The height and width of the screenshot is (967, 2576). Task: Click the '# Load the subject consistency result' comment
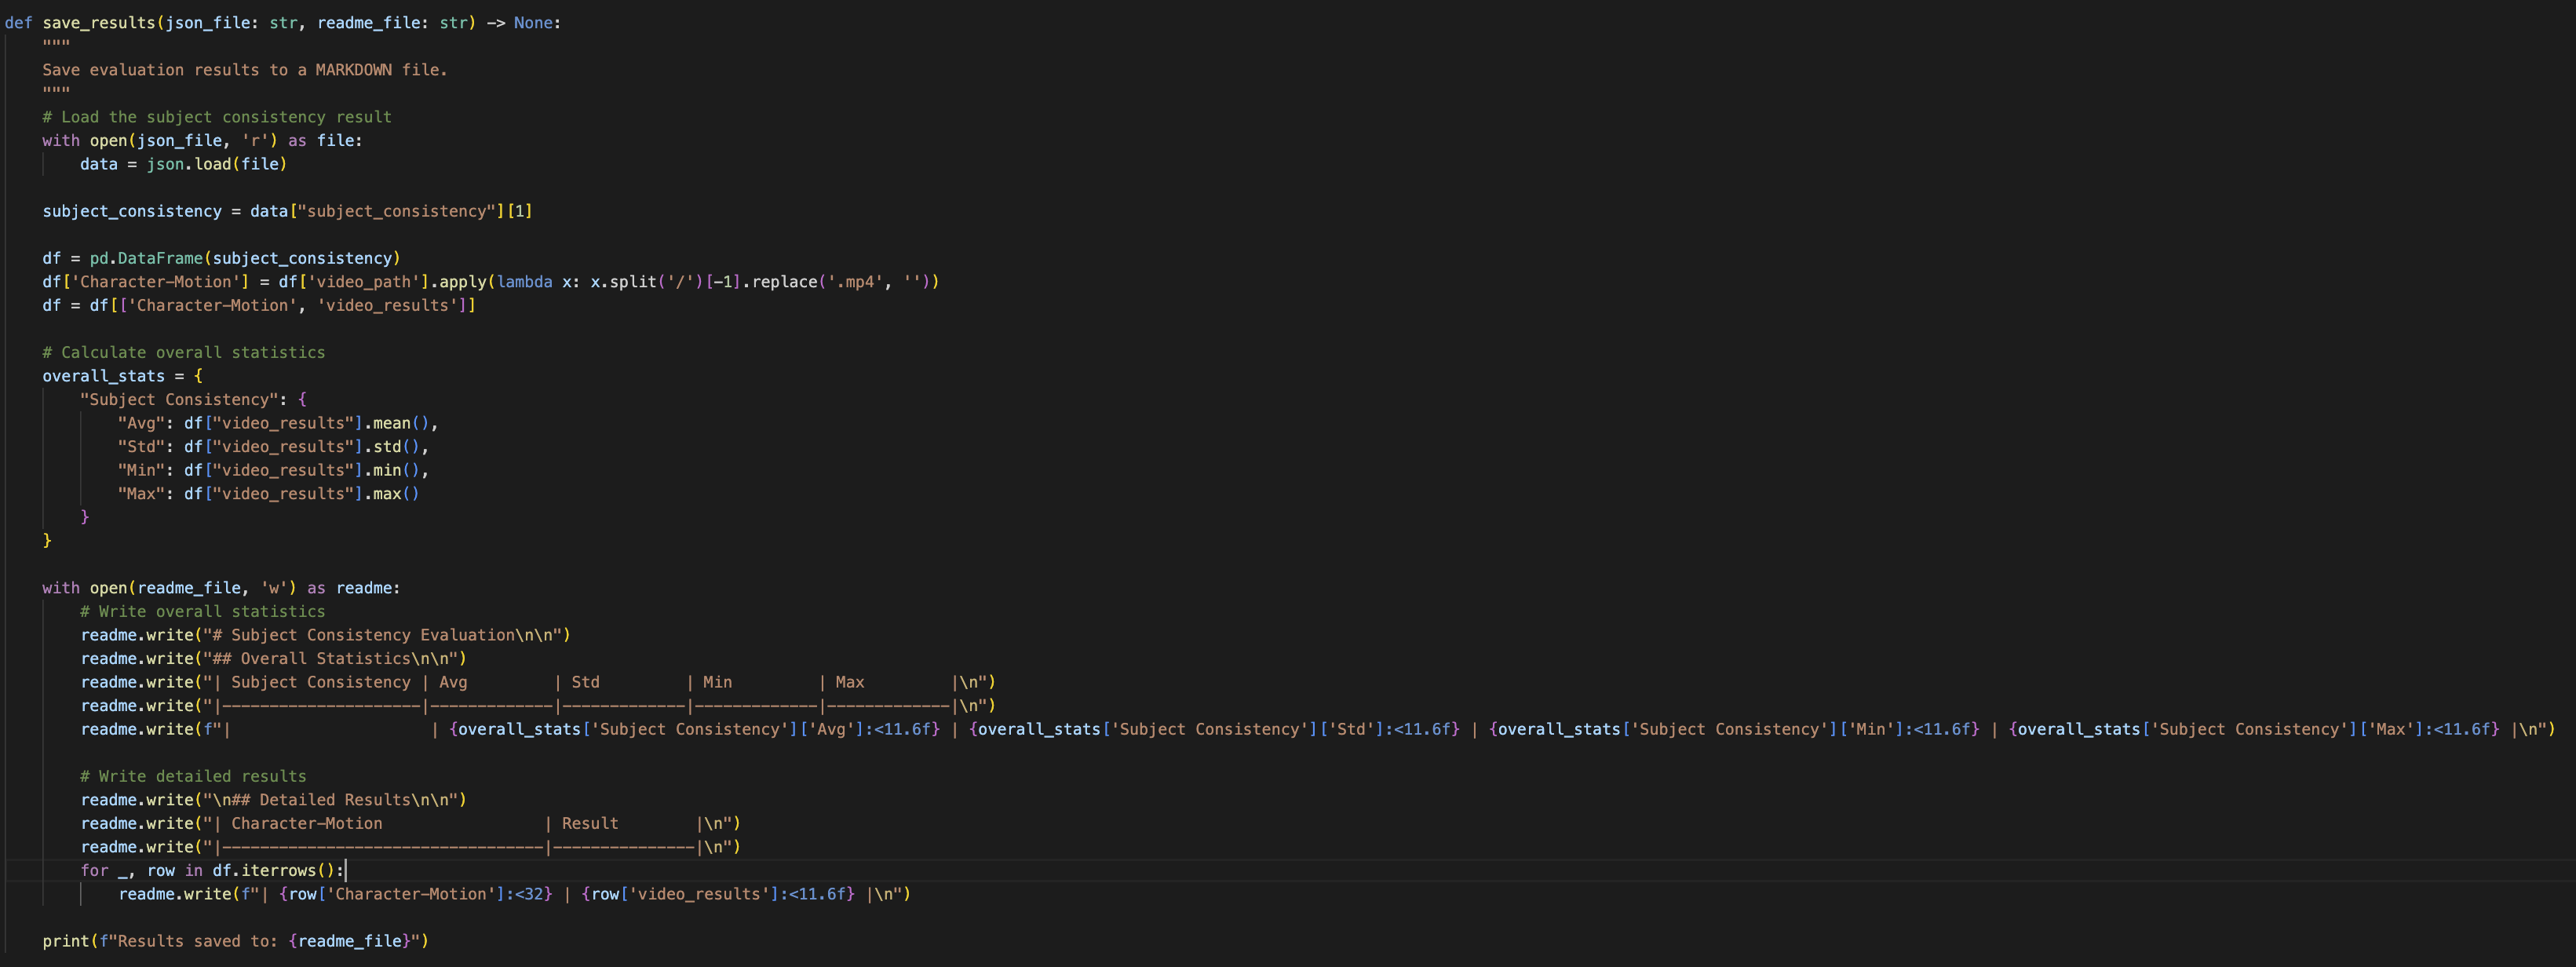point(216,117)
